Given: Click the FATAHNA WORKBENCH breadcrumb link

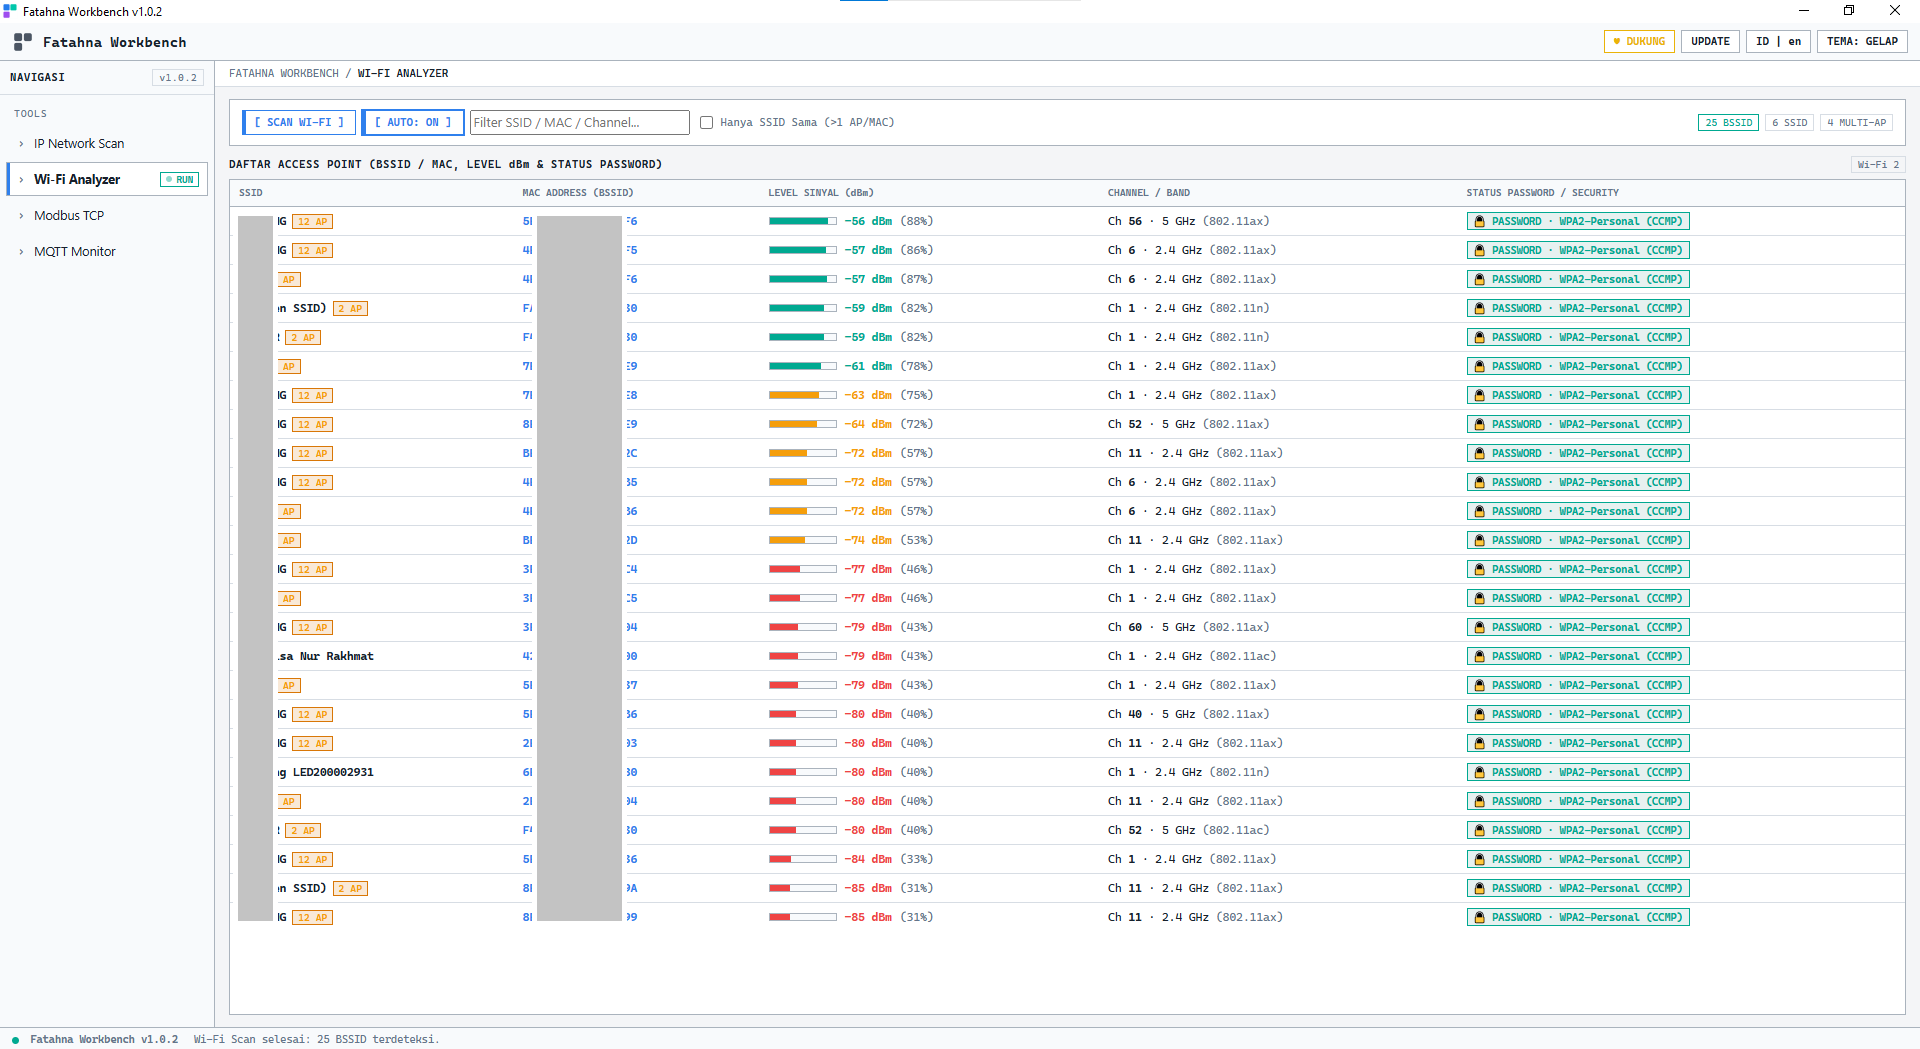Looking at the screenshot, I should tap(284, 74).
